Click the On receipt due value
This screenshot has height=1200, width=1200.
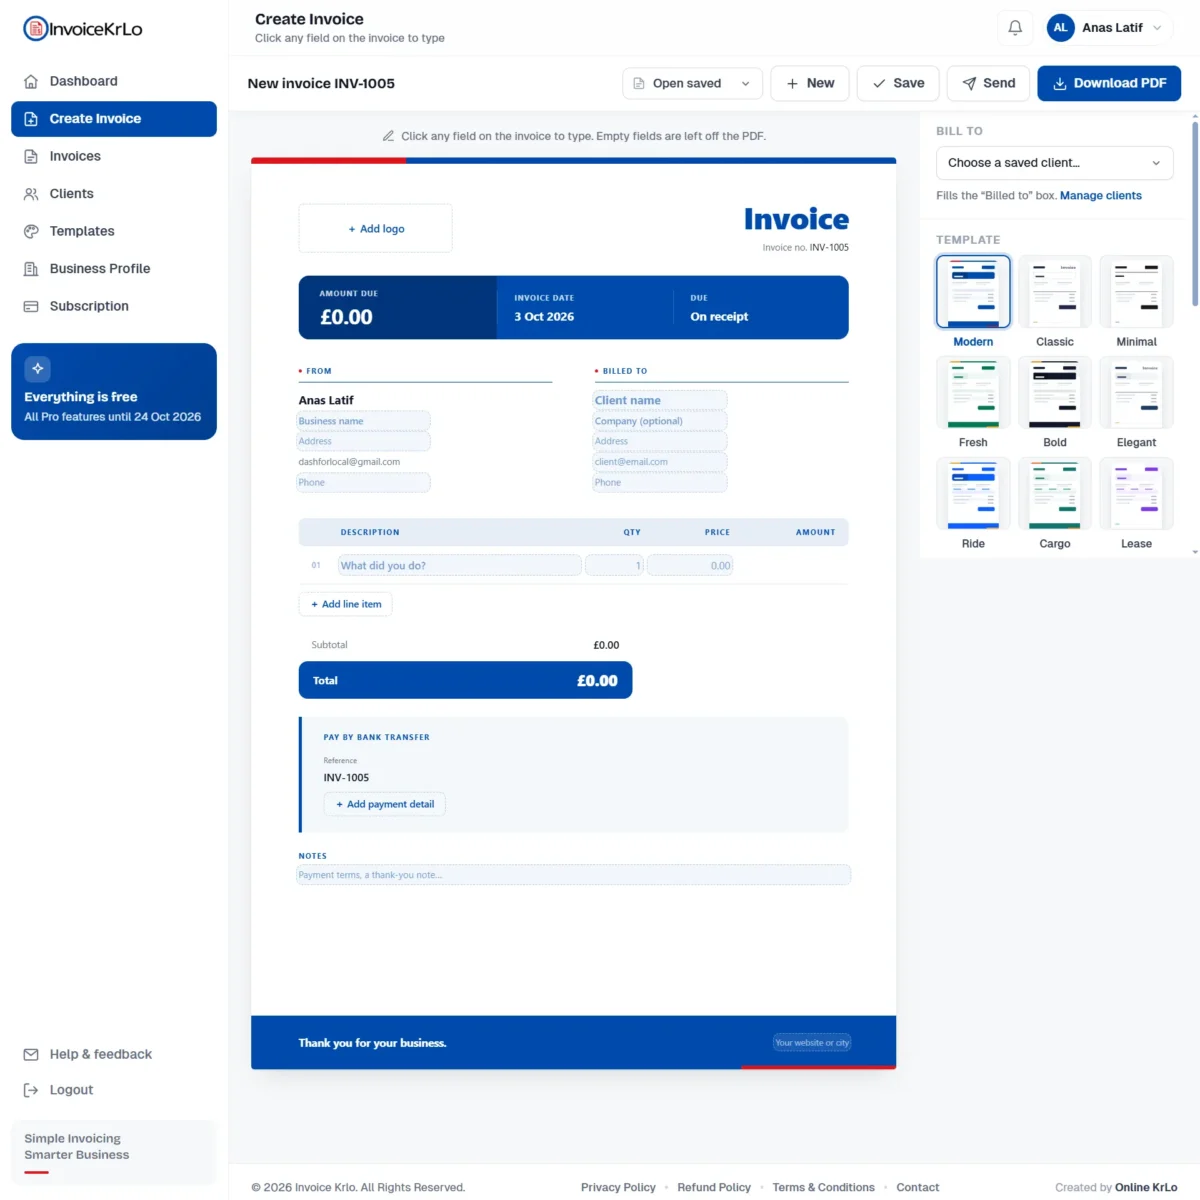pos(719,317)
